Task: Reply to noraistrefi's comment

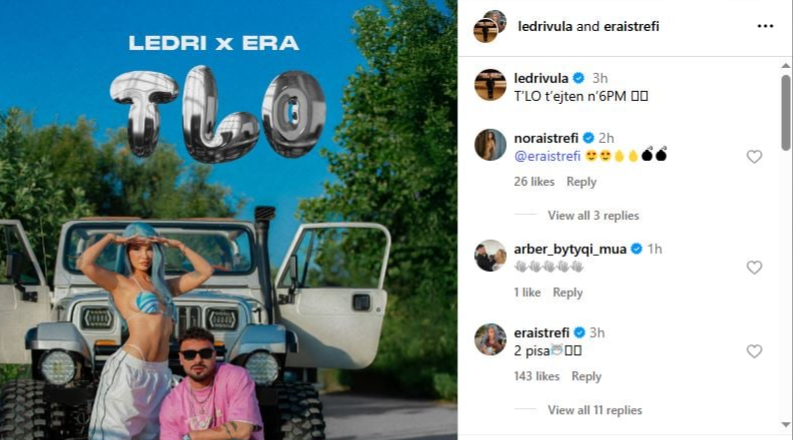Action: [x=581, y=182]
